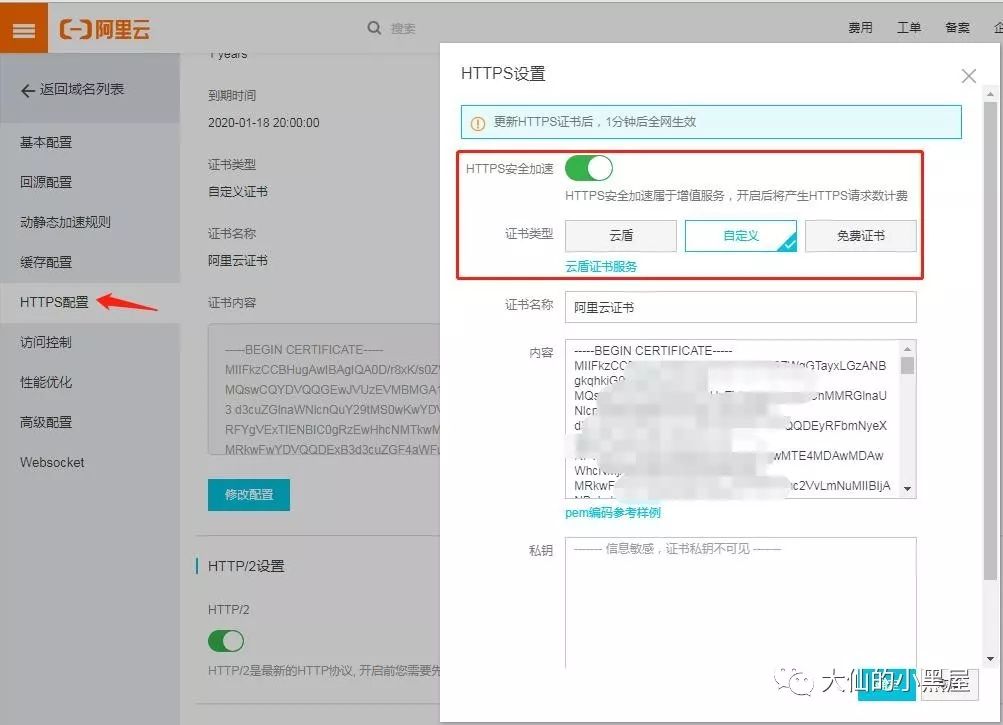Open pem编码参考样例 link
Viewport: 1003px width, 725px height.
point(613,513)
